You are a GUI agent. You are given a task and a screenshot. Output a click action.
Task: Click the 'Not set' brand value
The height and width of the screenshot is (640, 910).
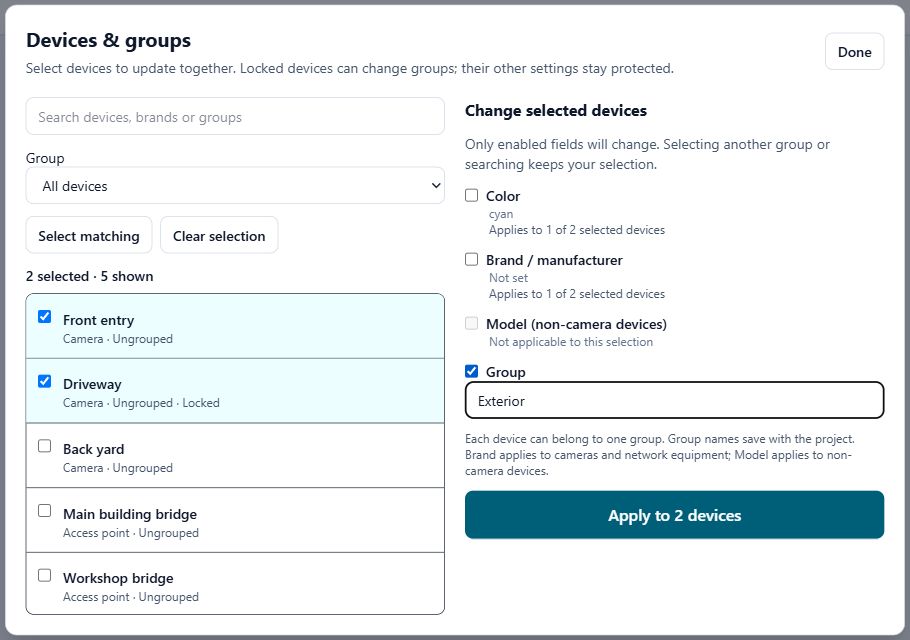(x=508, y=278)
